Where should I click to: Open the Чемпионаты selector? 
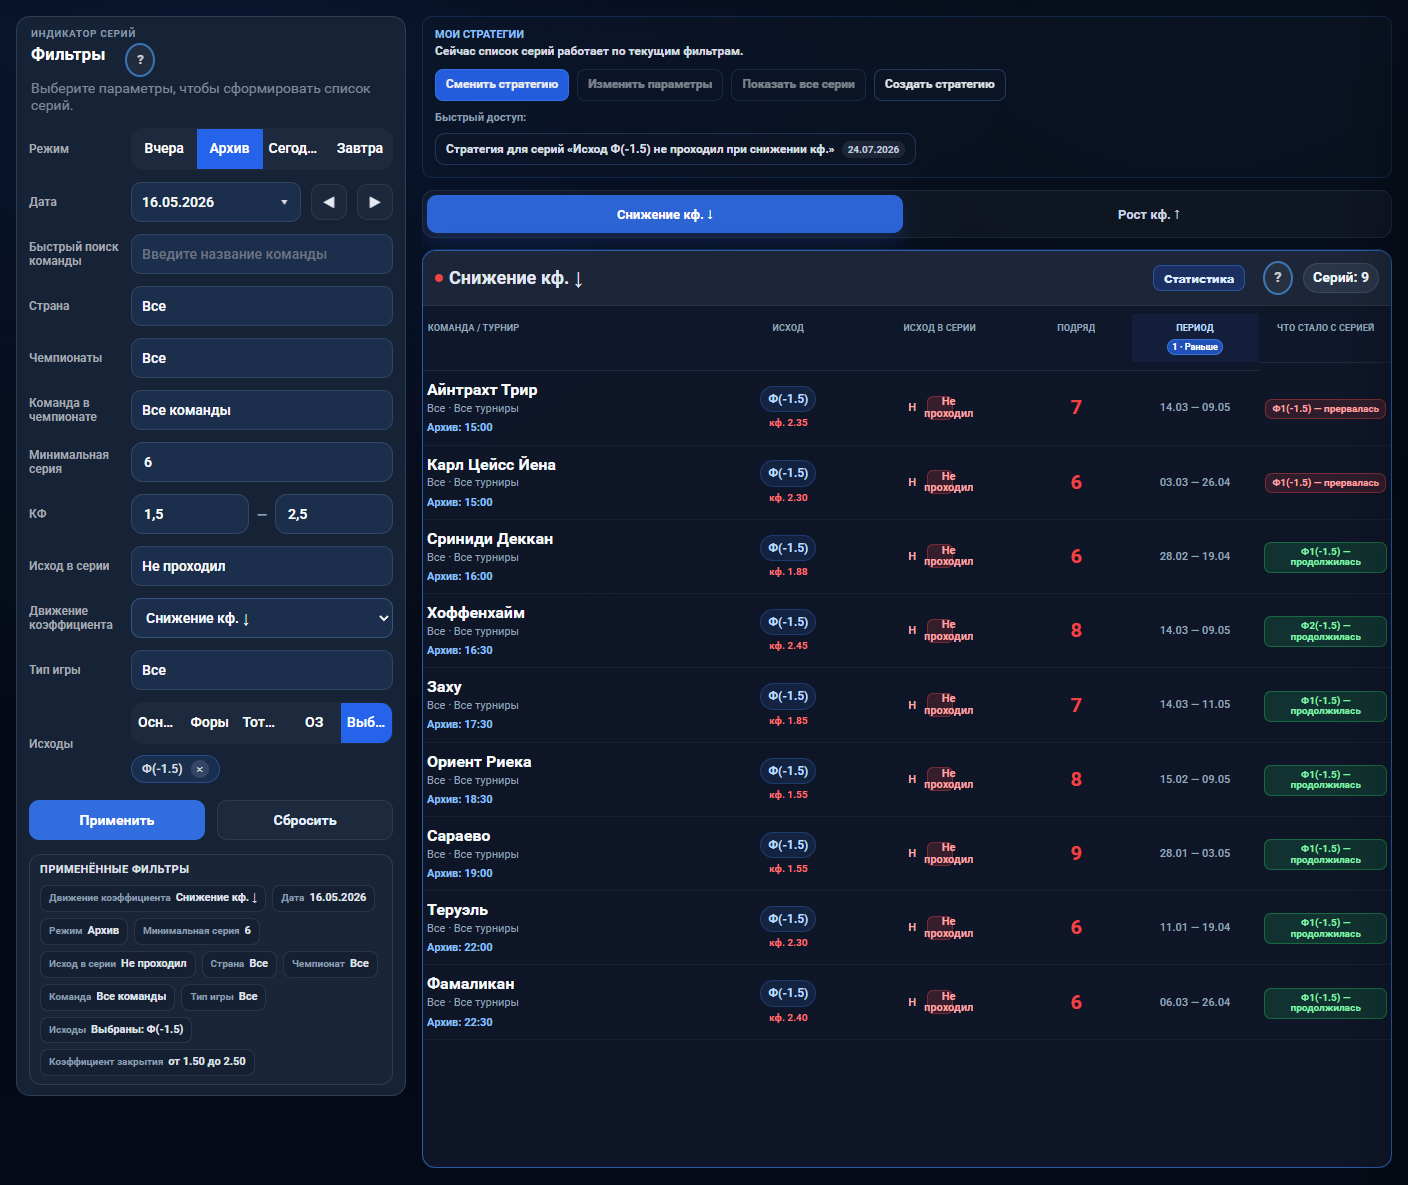tap(262, 358)
